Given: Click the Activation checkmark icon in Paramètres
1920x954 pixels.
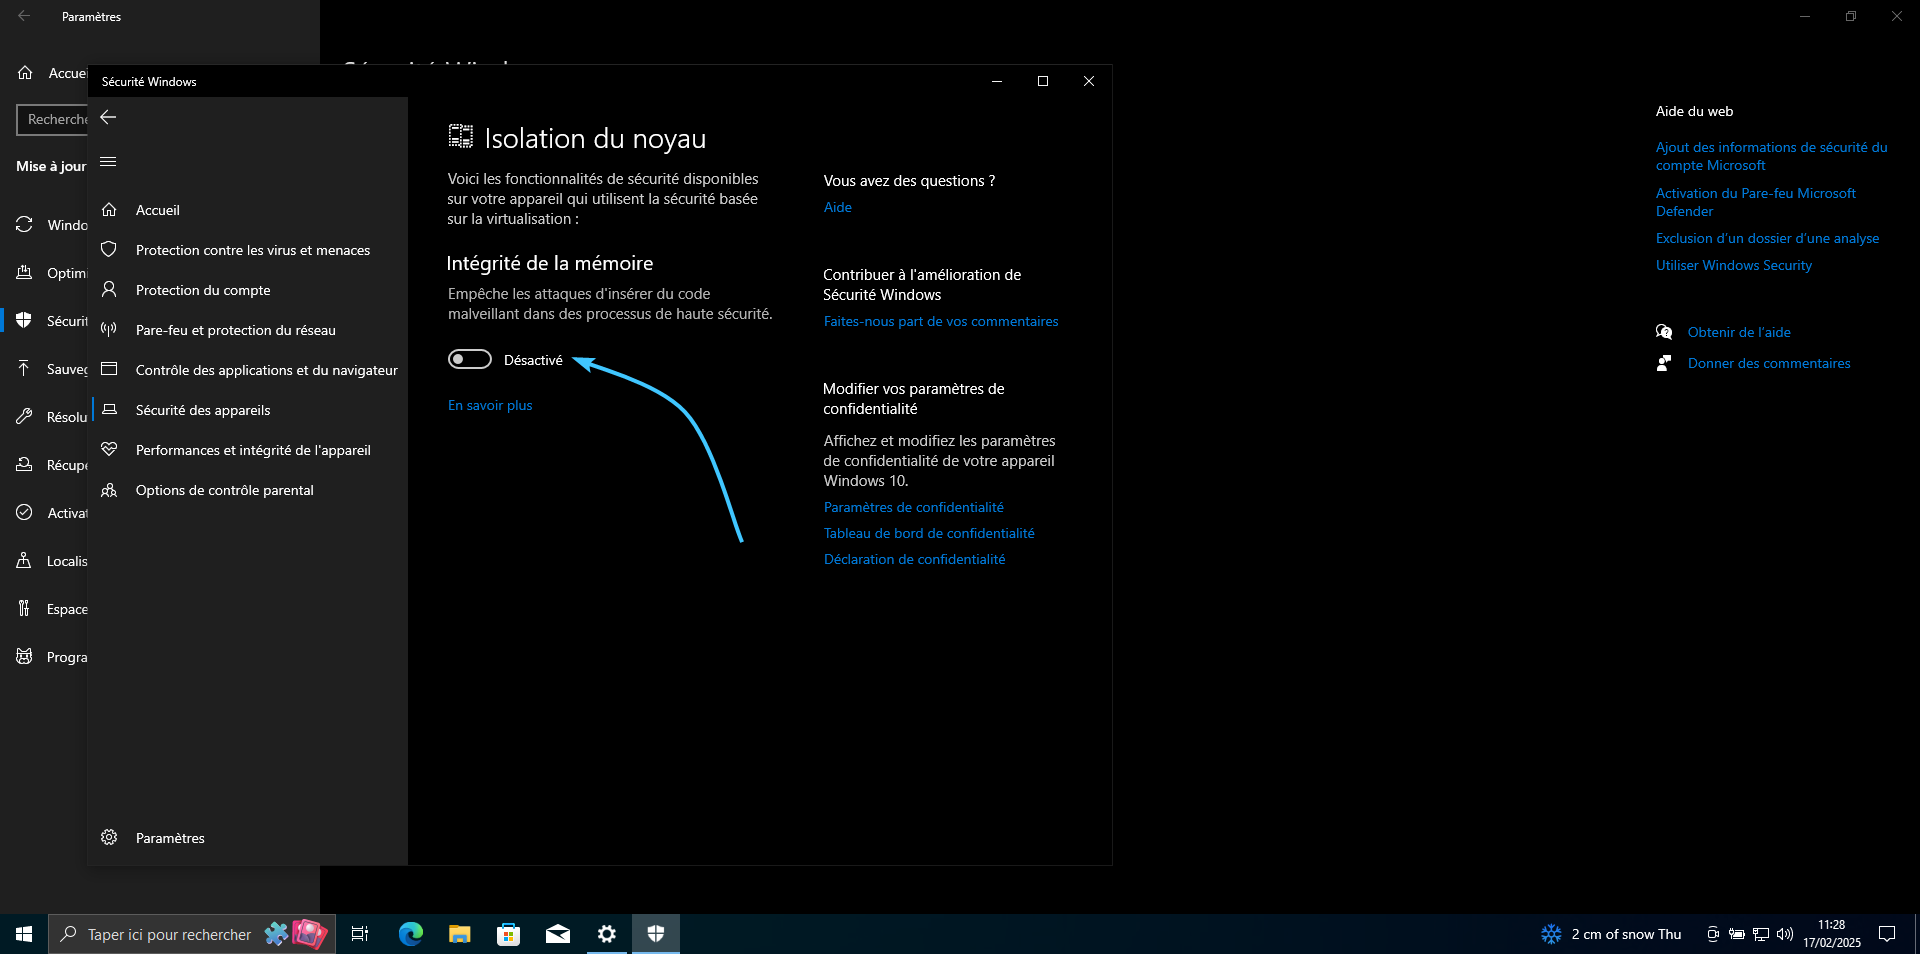Looking at the screenshot, I should [24, 512].
